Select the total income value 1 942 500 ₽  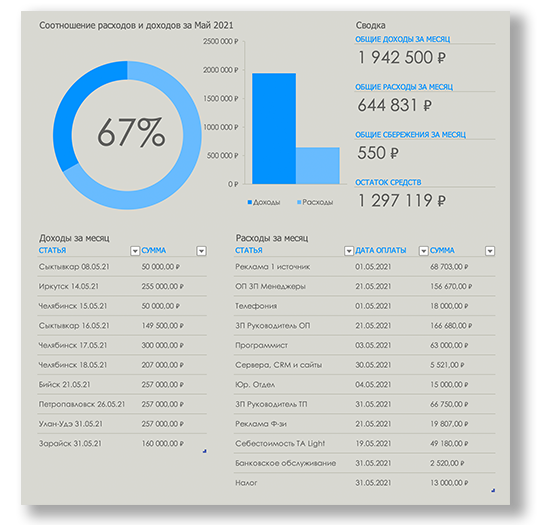pyautogui.click(x=402, y=57)
